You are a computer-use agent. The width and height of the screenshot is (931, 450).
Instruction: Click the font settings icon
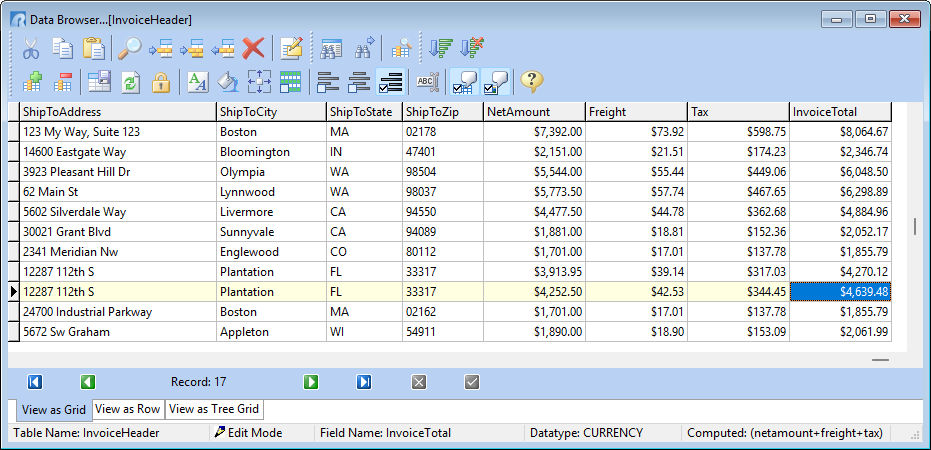tap(198, 82)
